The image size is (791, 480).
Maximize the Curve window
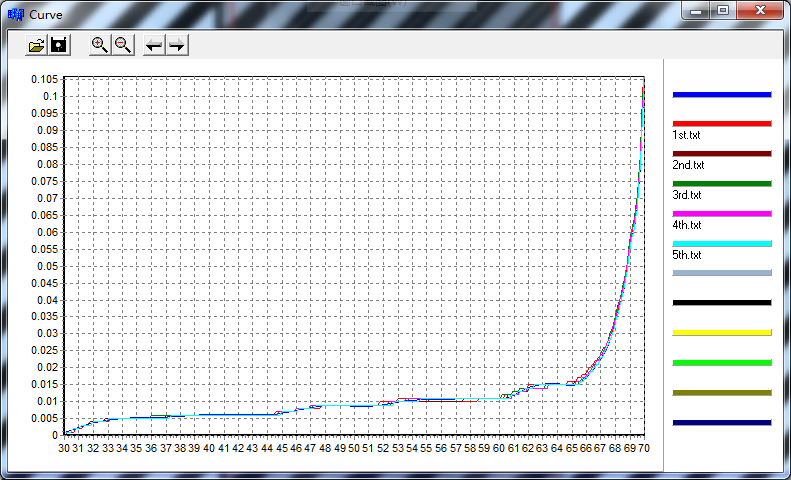722,10
